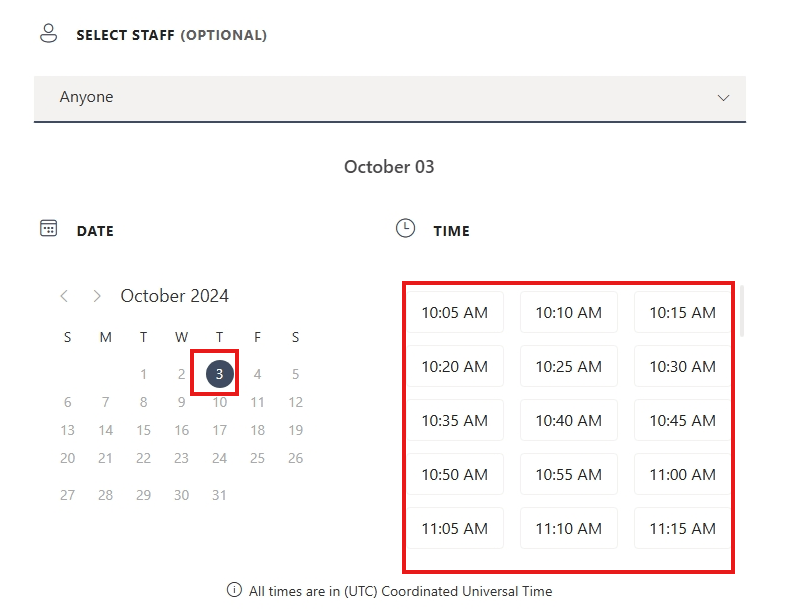Screen dimensions: 785x609
Task: Pick October 5 on the calendar
Action: click(295, 374)
